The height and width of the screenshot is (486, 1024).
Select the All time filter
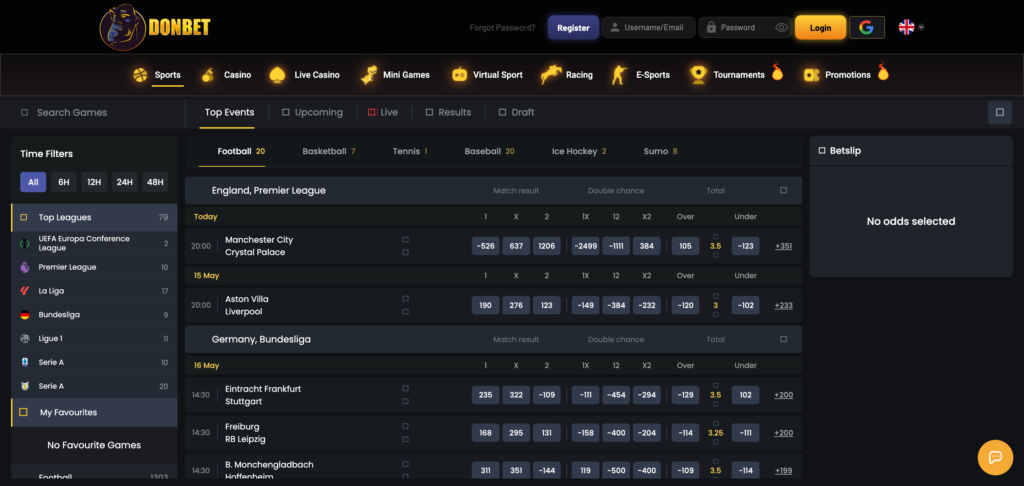pos(33,182)
